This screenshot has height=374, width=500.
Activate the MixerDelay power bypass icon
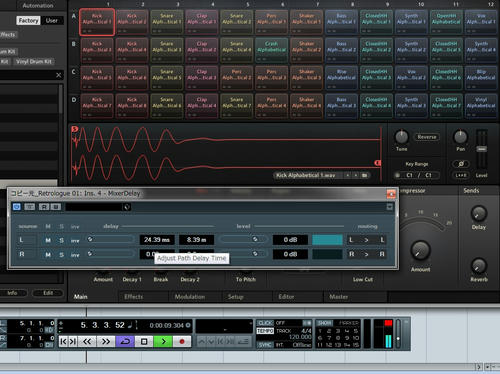point(16,207)
